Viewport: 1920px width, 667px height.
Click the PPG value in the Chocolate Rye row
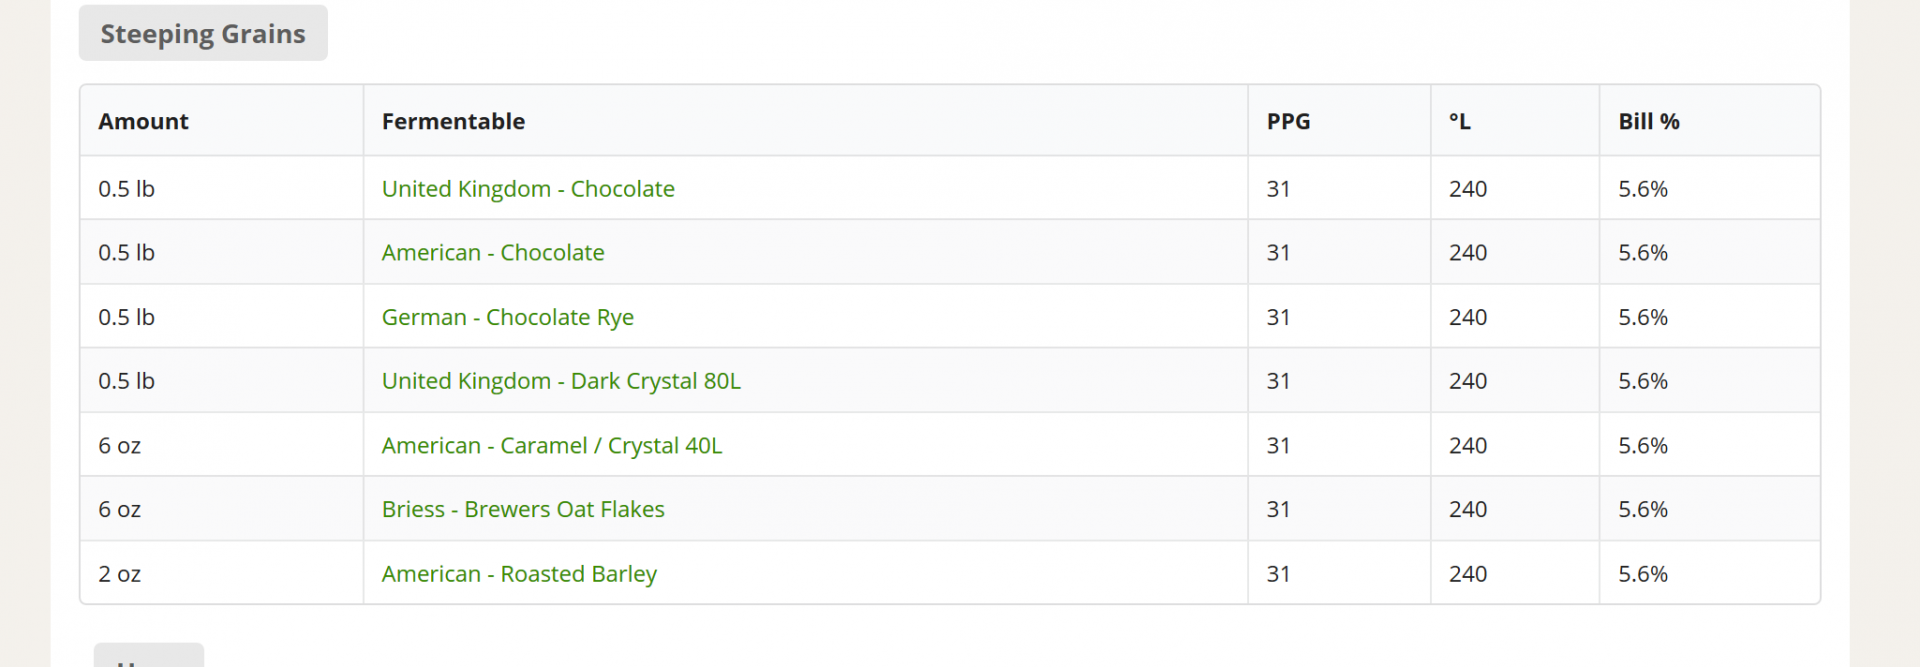click(1278, 317)
